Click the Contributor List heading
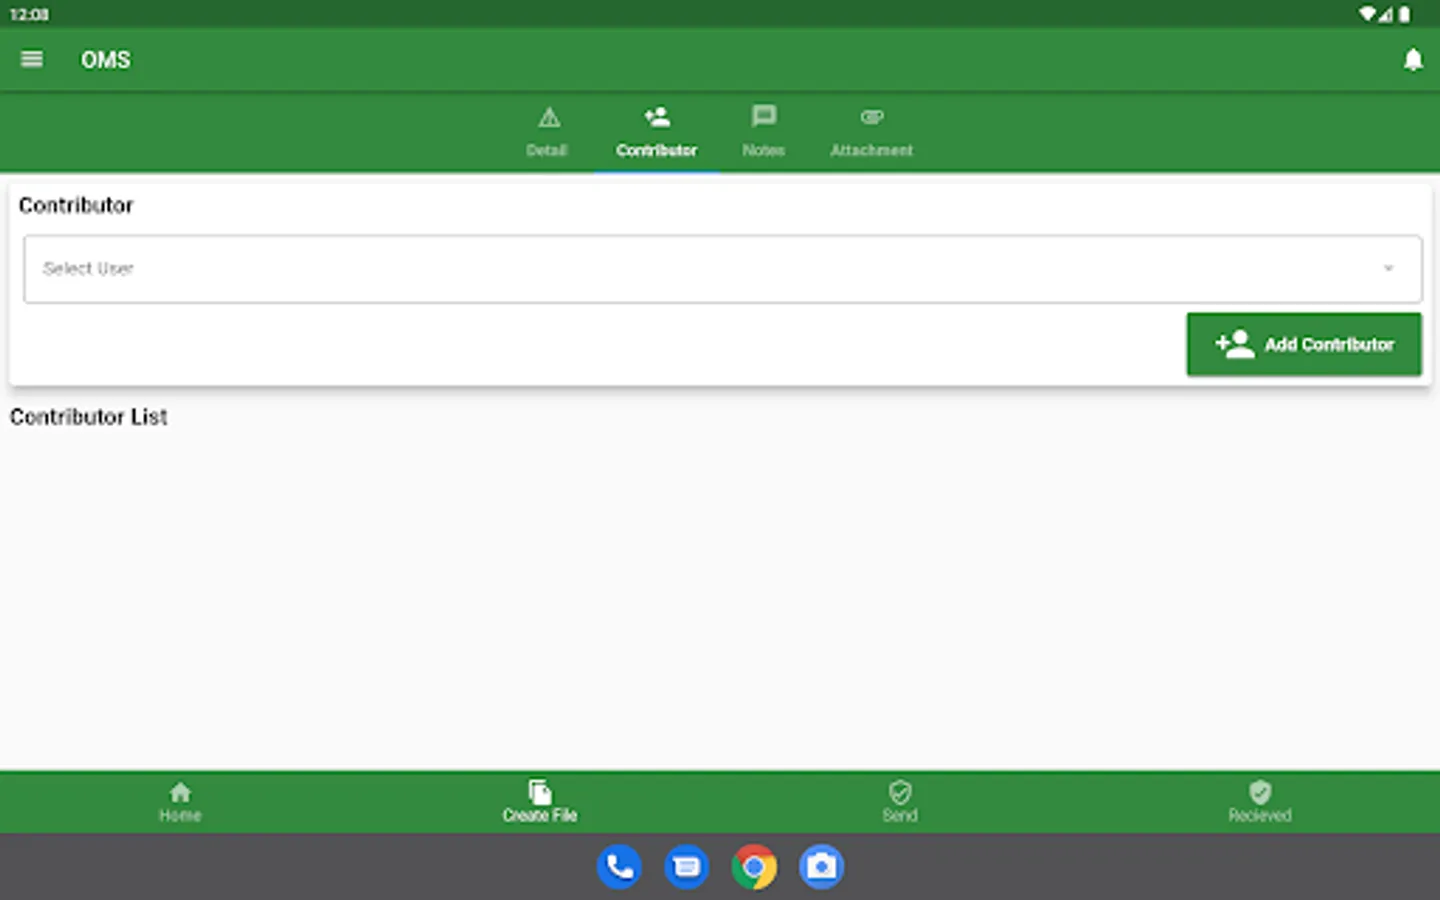 pyautogui.click(x=89, y=417)
